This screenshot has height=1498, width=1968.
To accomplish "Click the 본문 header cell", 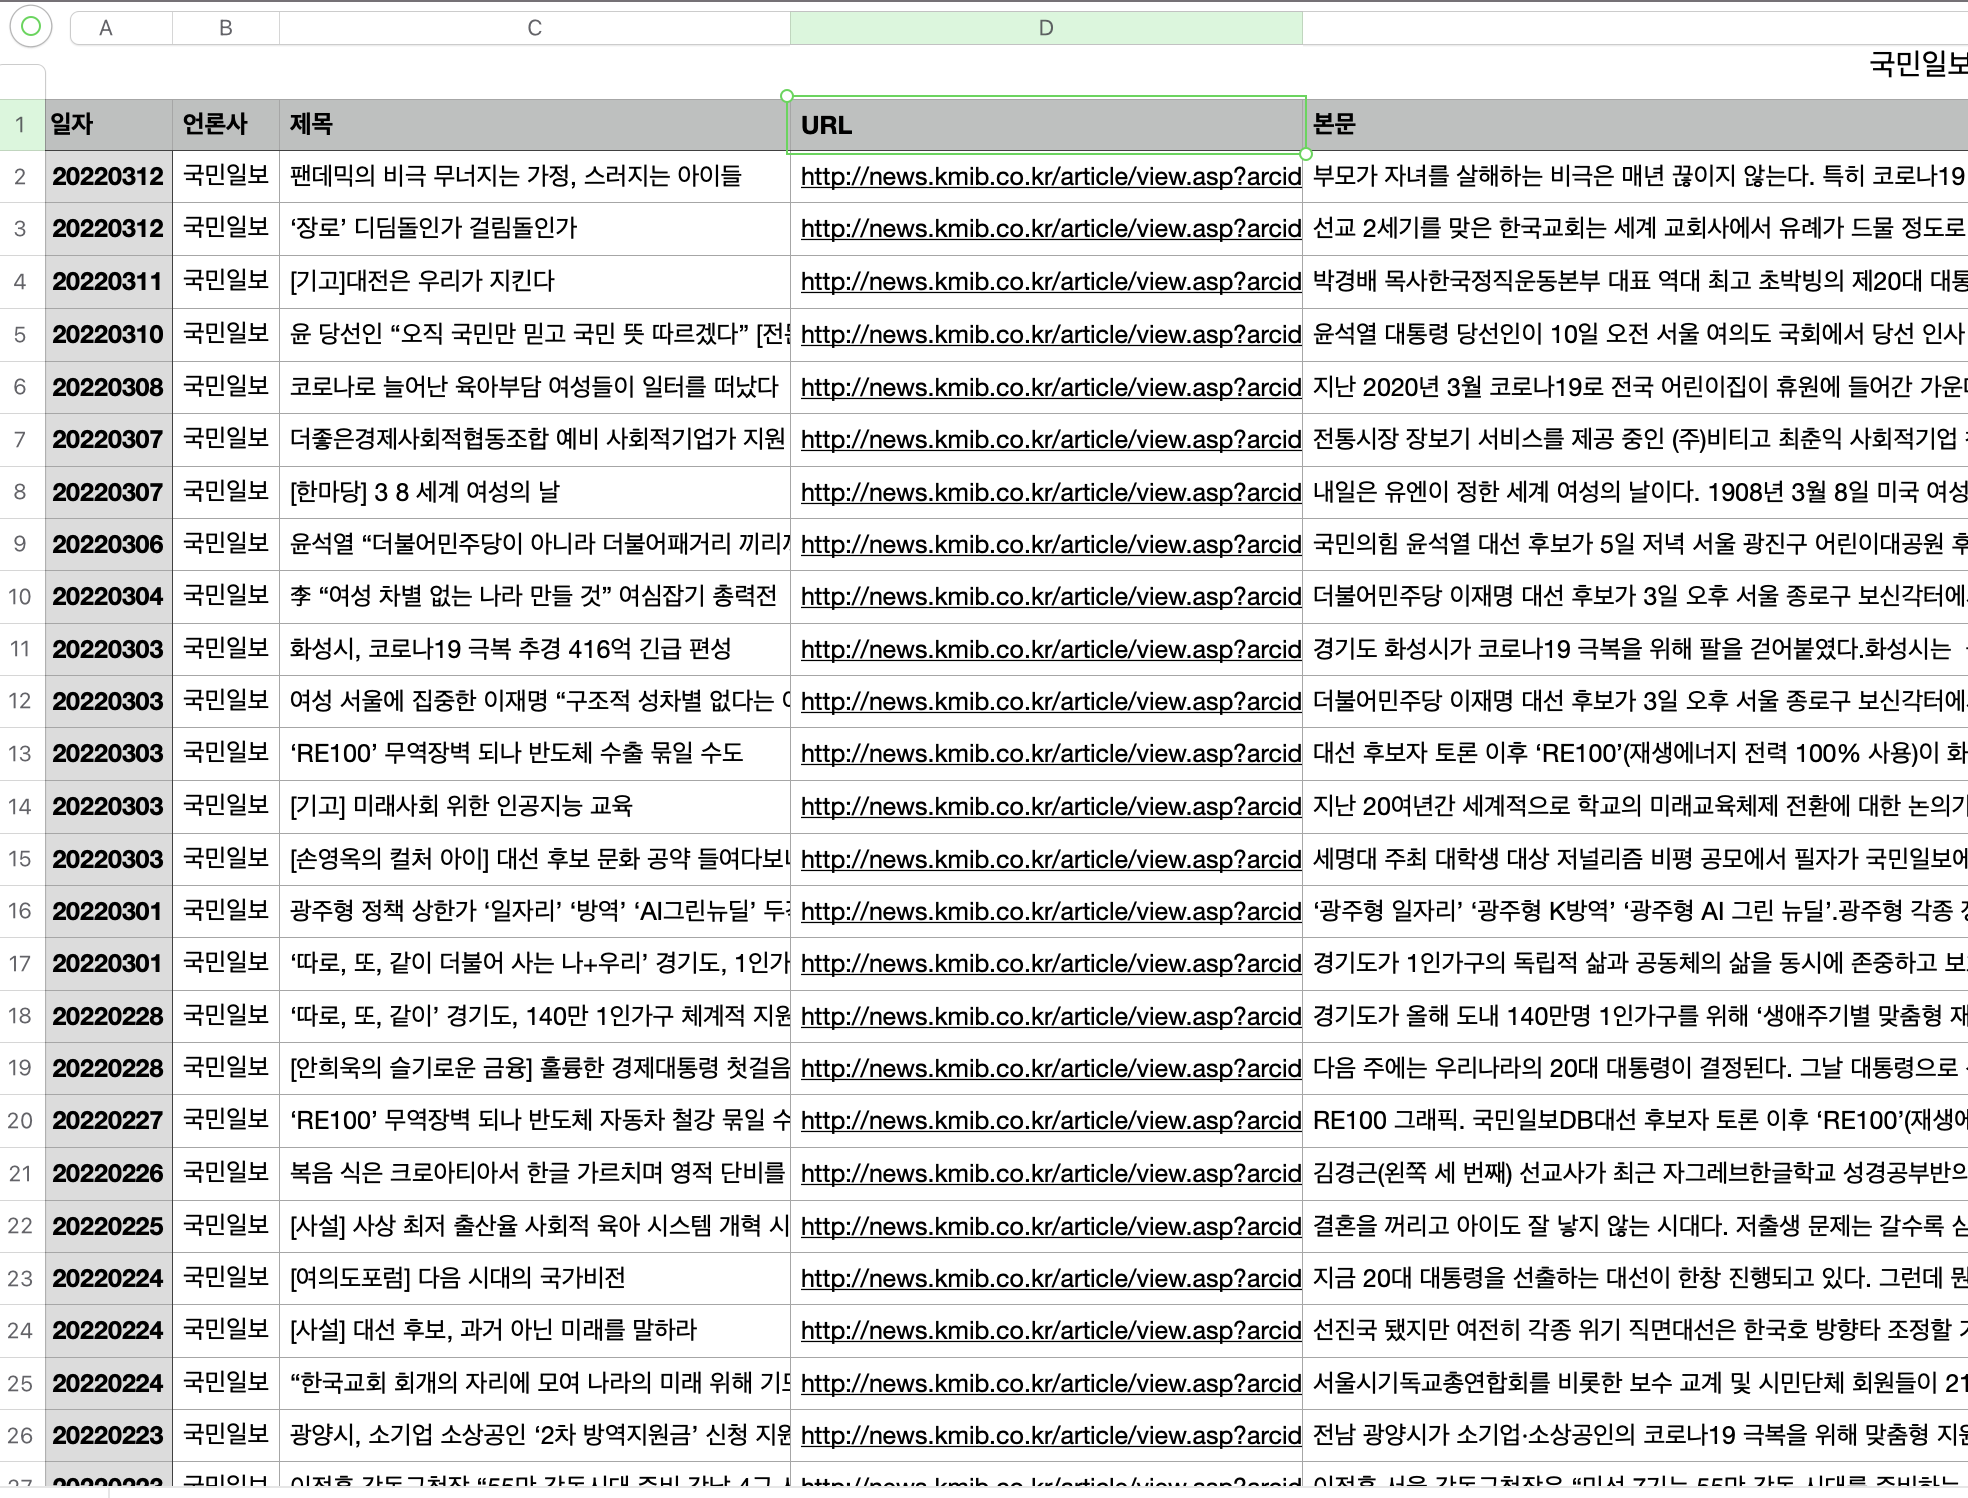I will click(x=1635, y=125).
